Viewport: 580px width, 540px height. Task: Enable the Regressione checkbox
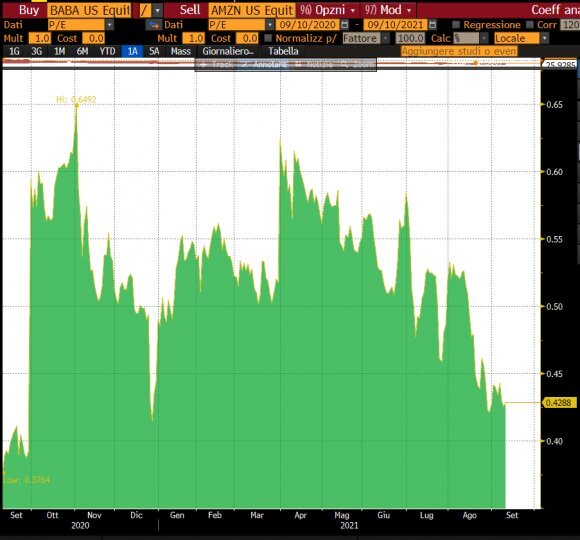pyautogui.click(x=456, y=25)
